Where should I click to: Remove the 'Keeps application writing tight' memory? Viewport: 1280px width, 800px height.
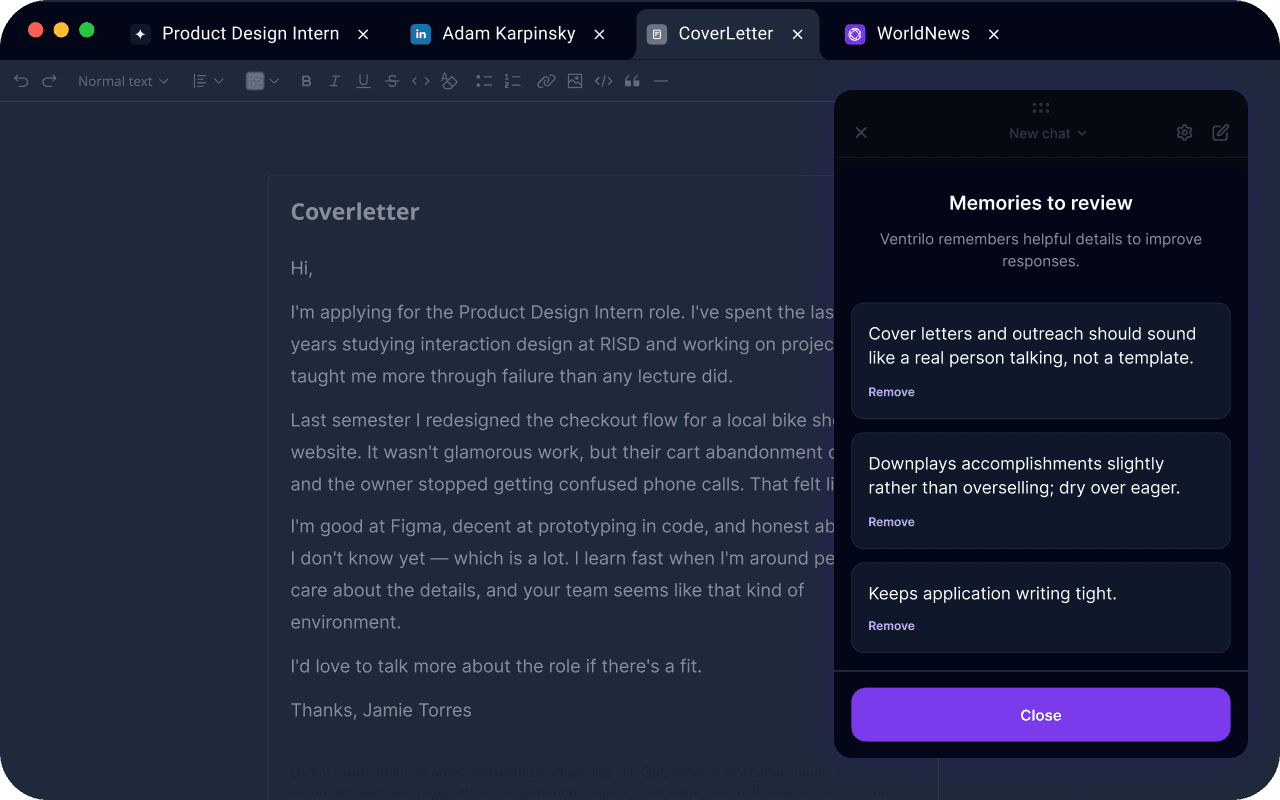point(891,626)
